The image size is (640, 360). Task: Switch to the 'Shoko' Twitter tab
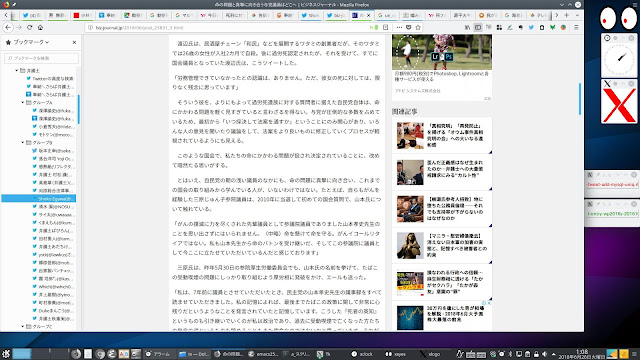coord(310,15)
